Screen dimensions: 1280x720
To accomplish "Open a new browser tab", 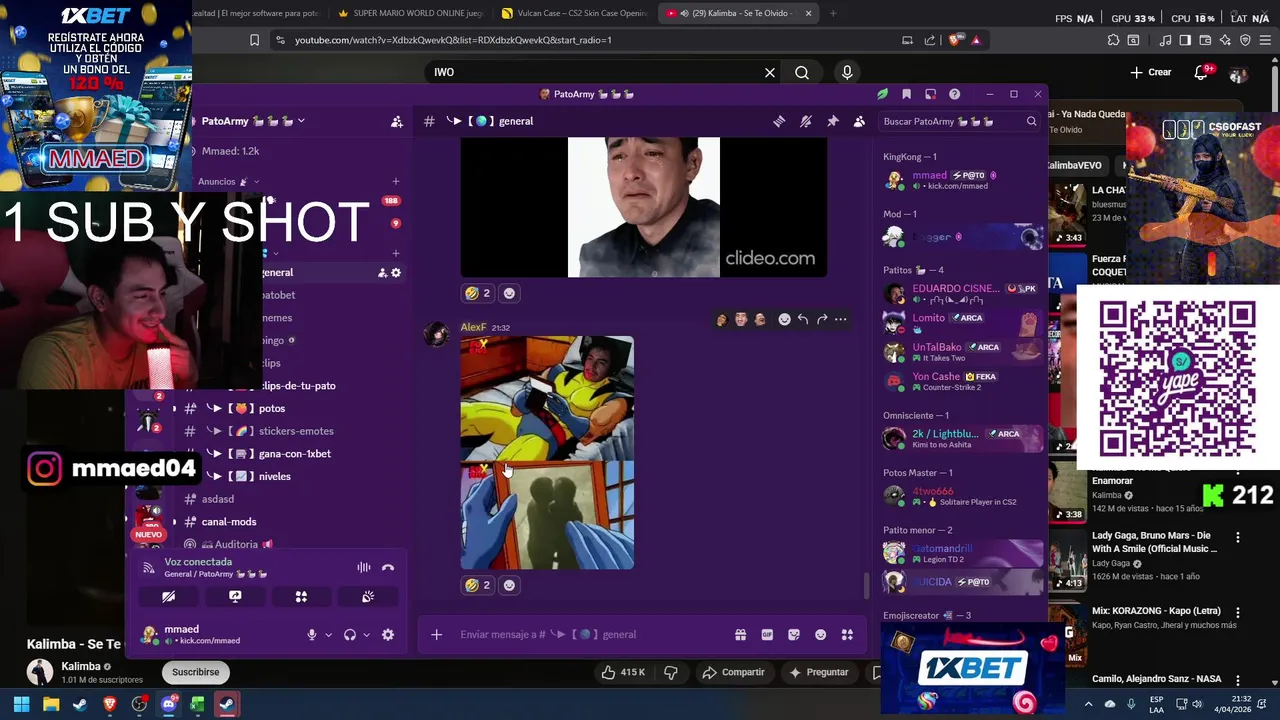I will 833,13.
